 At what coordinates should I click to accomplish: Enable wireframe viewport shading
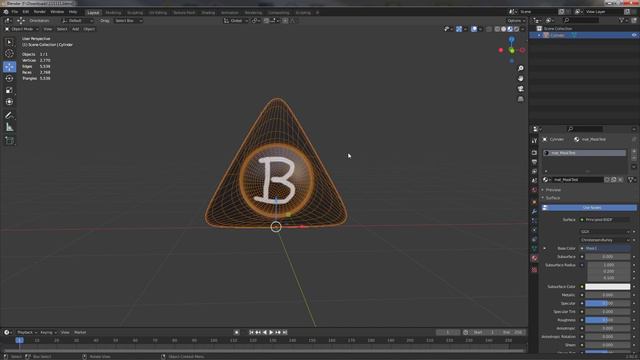497,29
